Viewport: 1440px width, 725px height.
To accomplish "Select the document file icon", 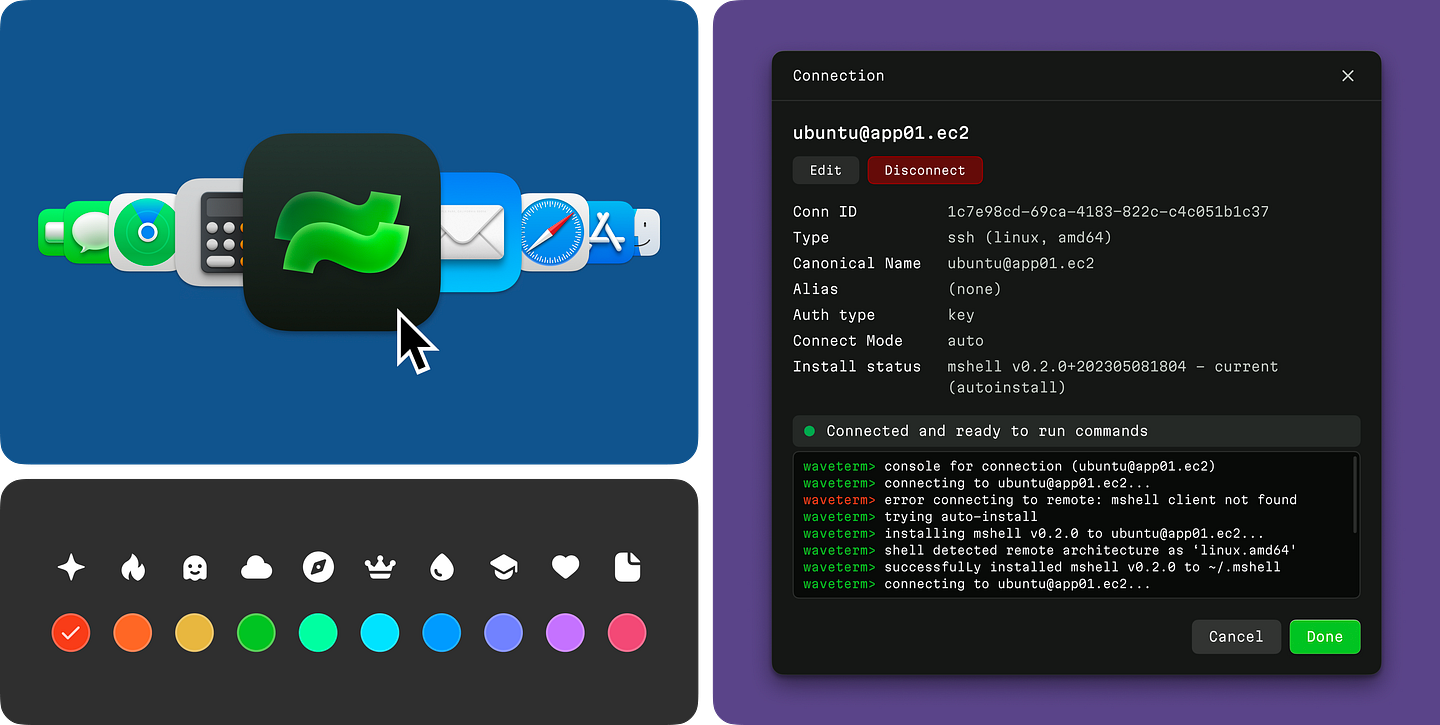I will [627, 568].
